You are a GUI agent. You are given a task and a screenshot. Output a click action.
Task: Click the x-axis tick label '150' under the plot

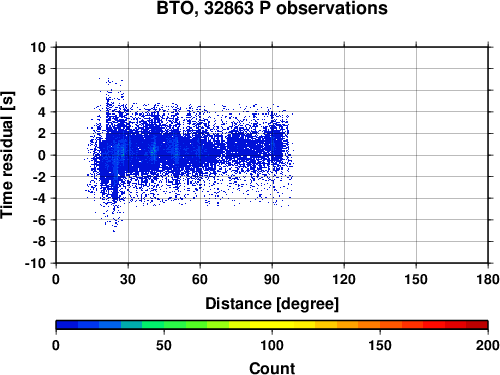pos(416,279)
